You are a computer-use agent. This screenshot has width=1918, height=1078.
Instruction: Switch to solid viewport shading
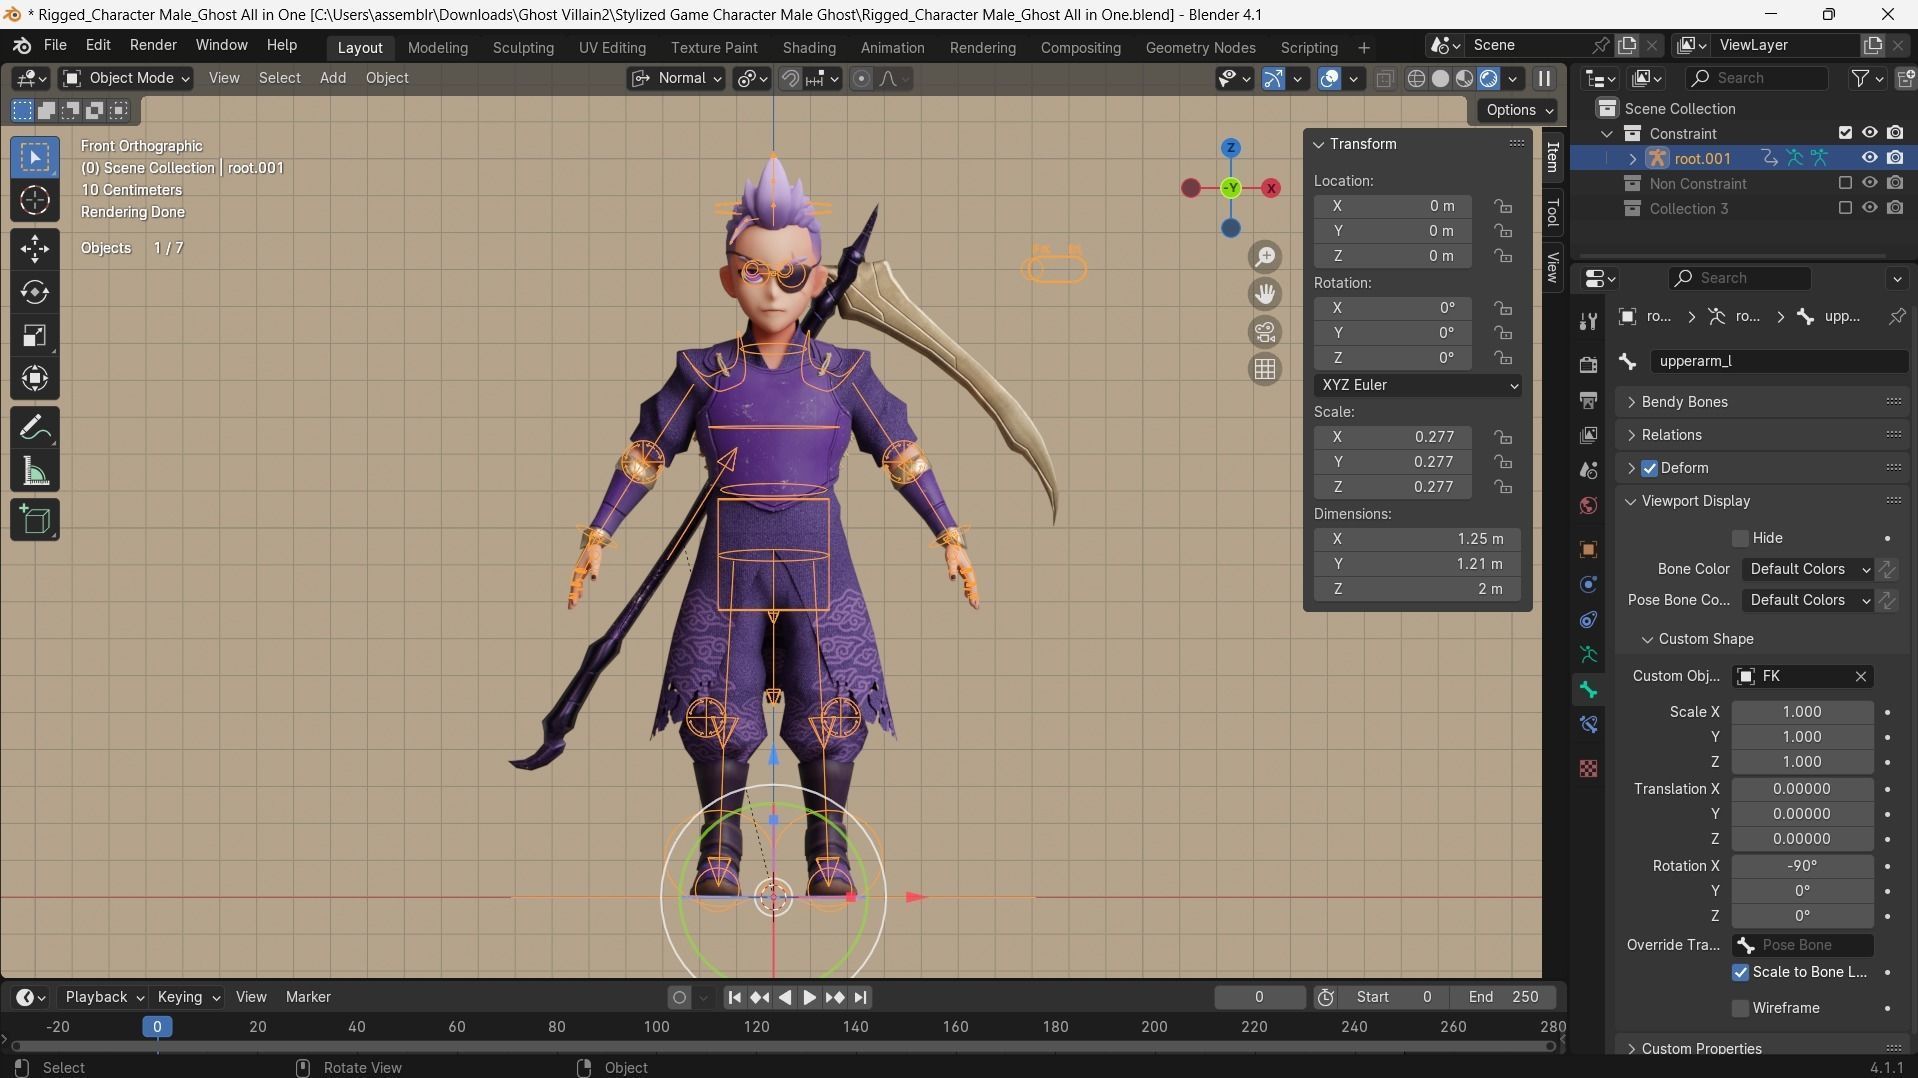click(1440, 79)
